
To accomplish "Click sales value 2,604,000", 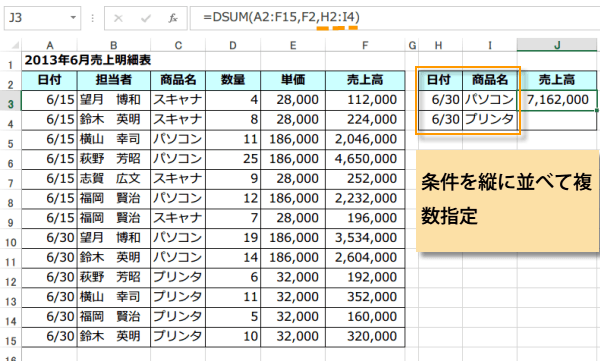I will pos(365,258).
